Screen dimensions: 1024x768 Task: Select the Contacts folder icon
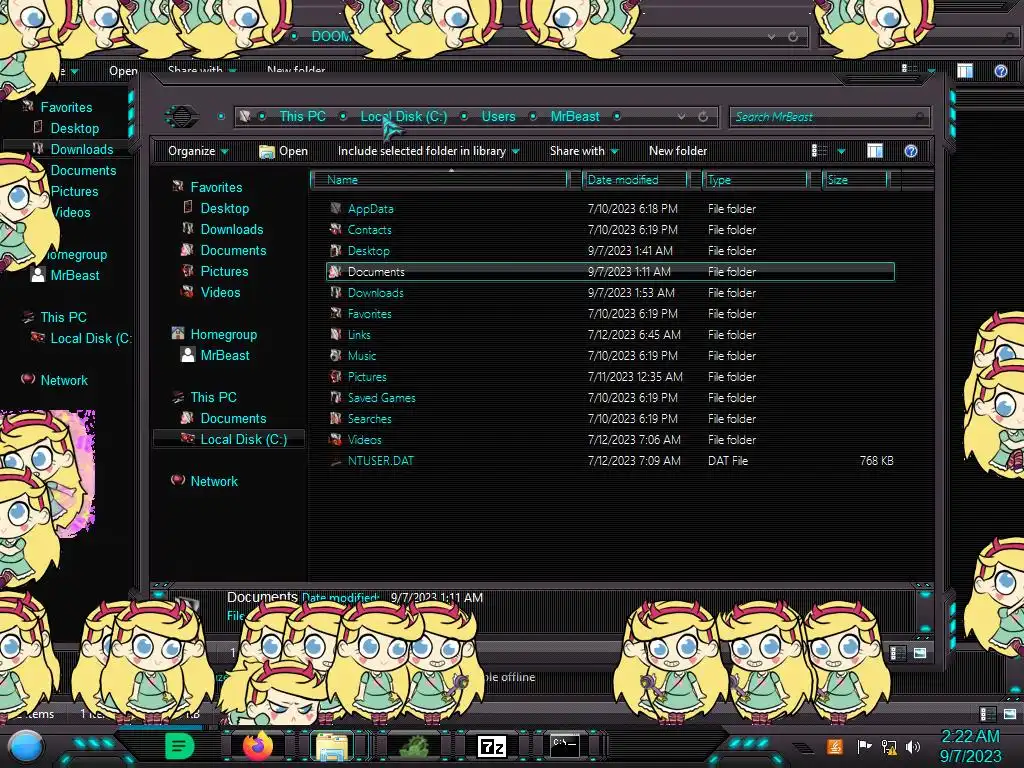click(336, 229)
